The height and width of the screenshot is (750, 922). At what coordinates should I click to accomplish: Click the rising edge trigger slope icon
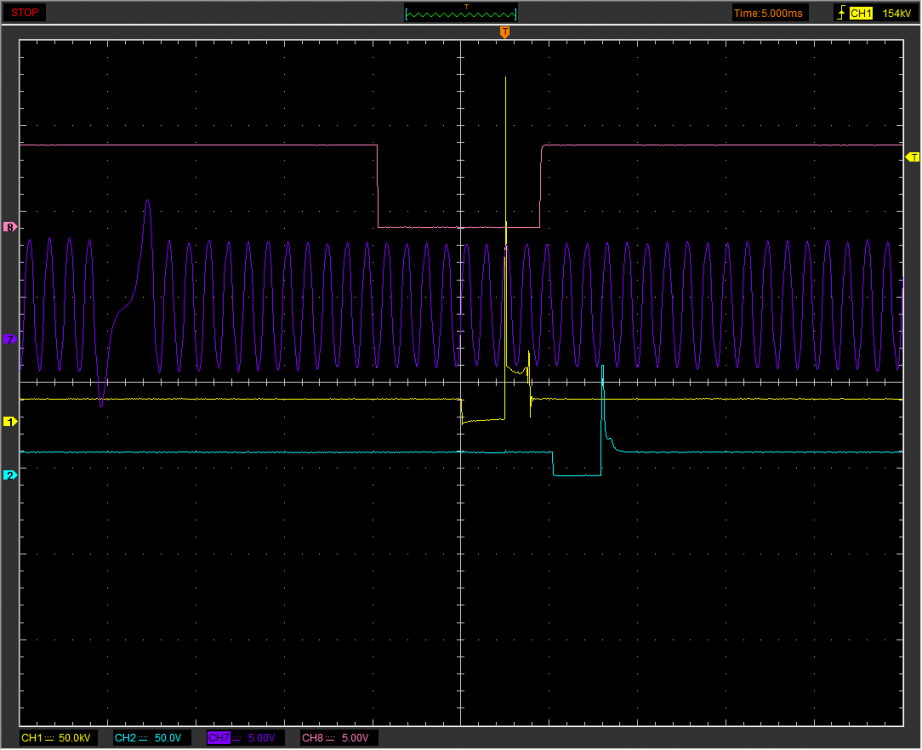[839, 13]
